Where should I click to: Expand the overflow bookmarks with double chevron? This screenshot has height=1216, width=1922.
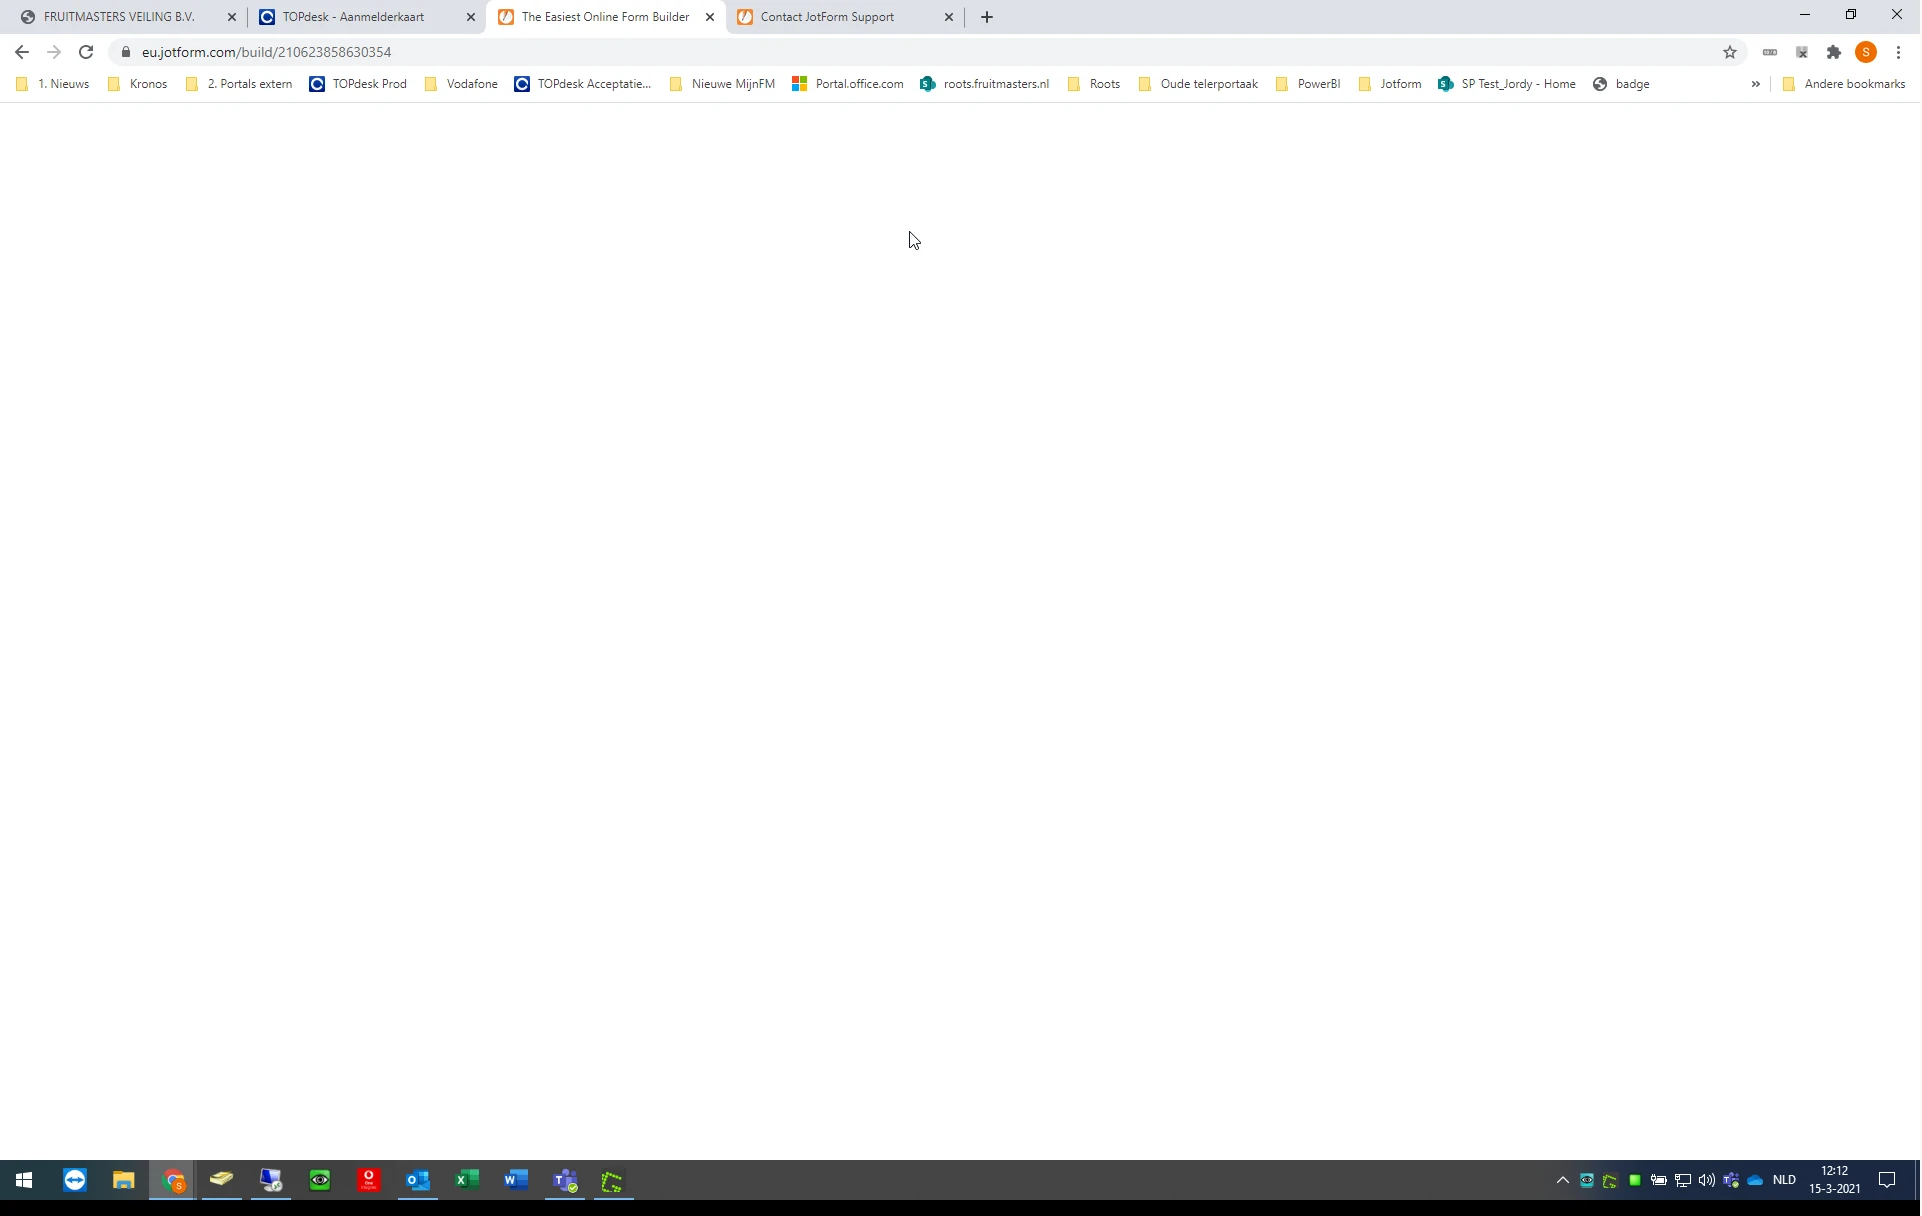coord(1757,84)
